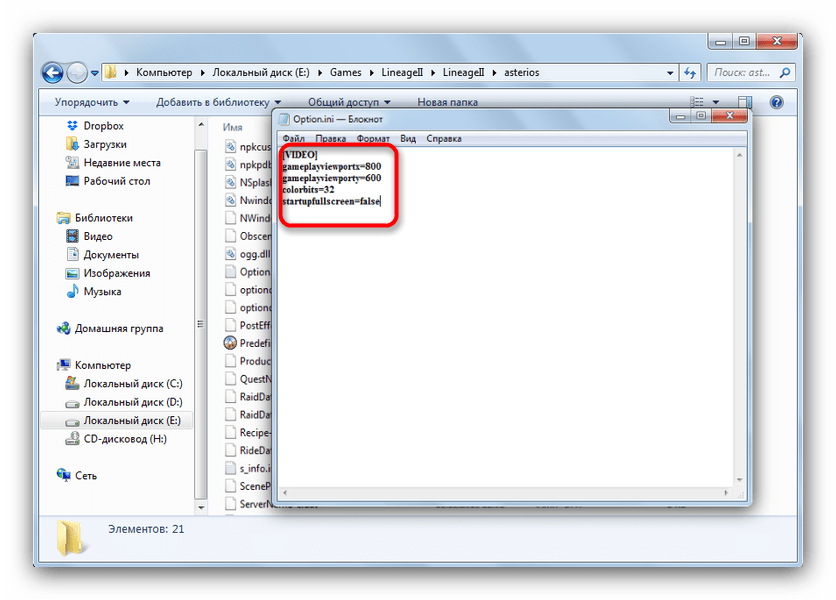Open 'Библиотеки' in the navigation pane
Image resolution: width=836 pixels, height=600 pixels.
point(95,218)
